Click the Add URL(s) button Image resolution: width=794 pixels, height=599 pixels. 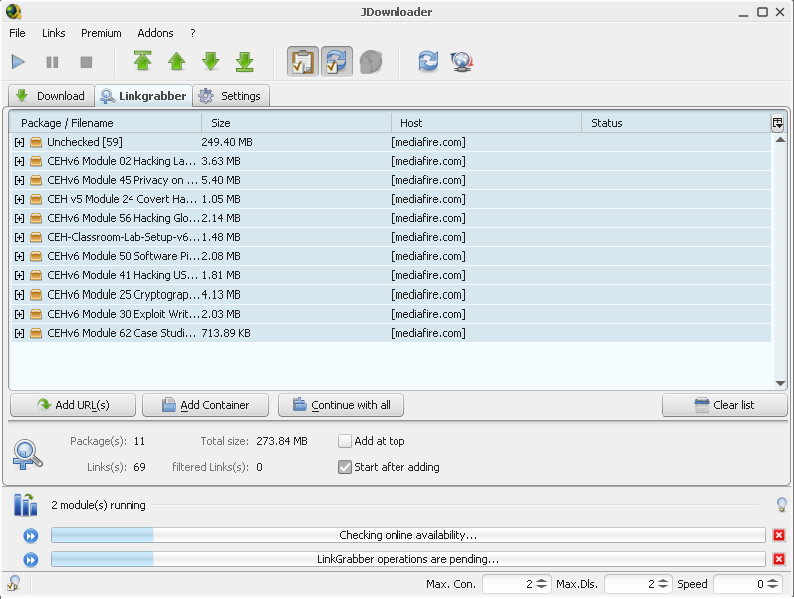(x=73, y=405)
